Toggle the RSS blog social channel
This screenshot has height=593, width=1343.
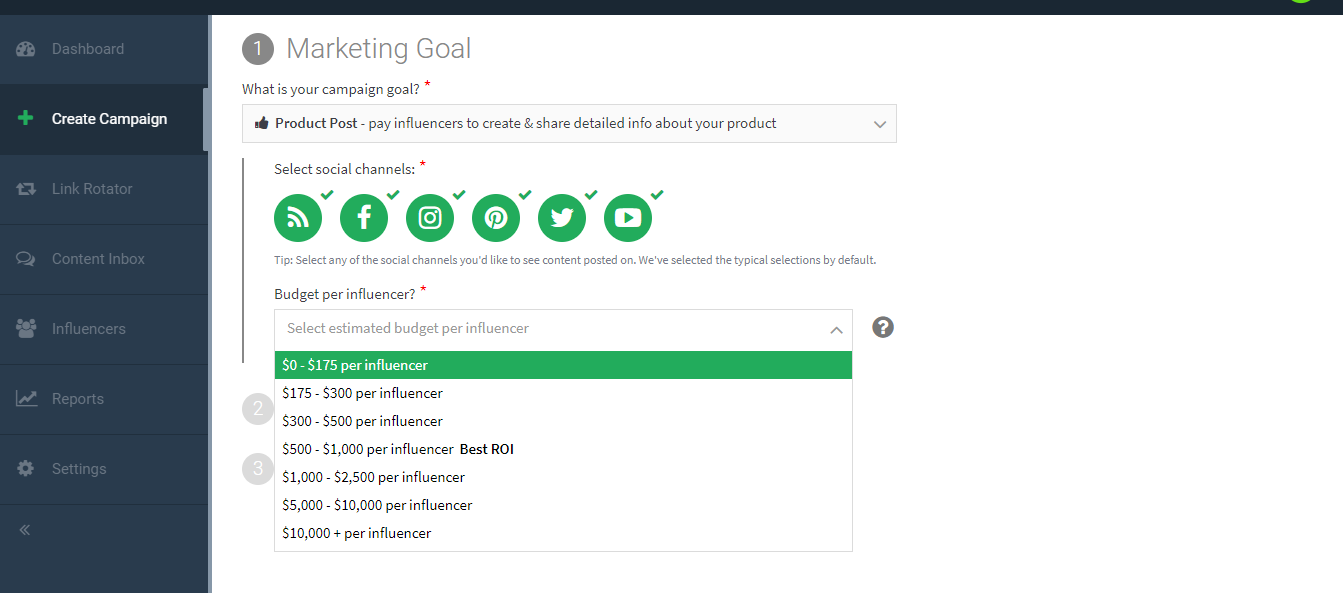(x=298, y=218)
